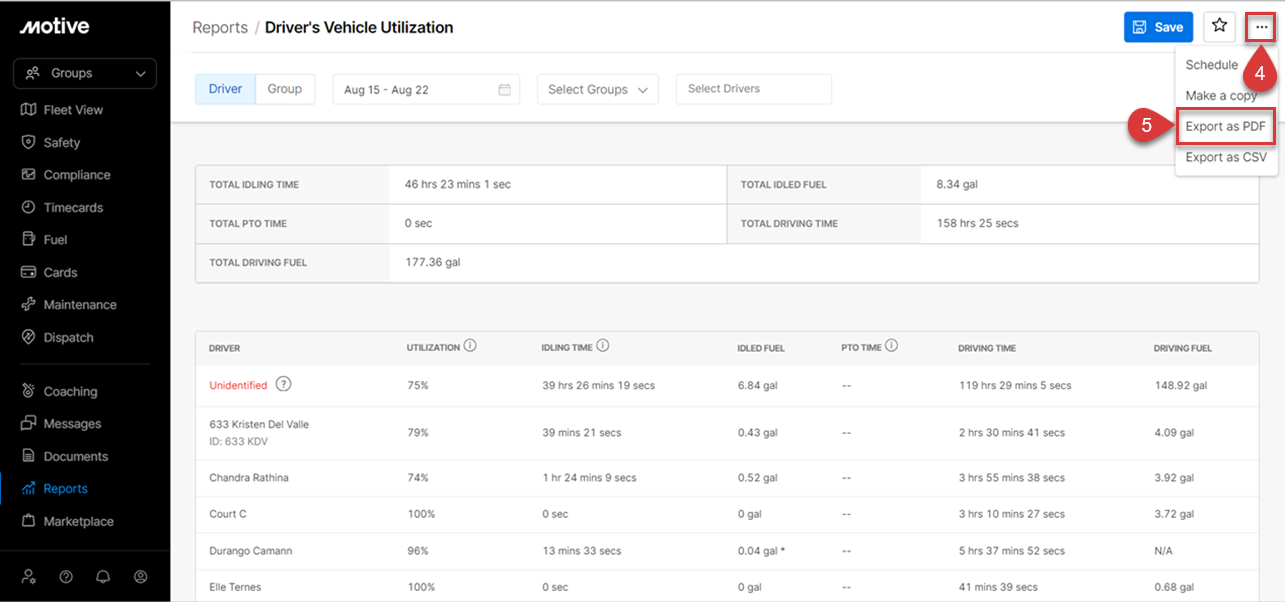
Task: Open the profile account icon
Action: [141, 576]
